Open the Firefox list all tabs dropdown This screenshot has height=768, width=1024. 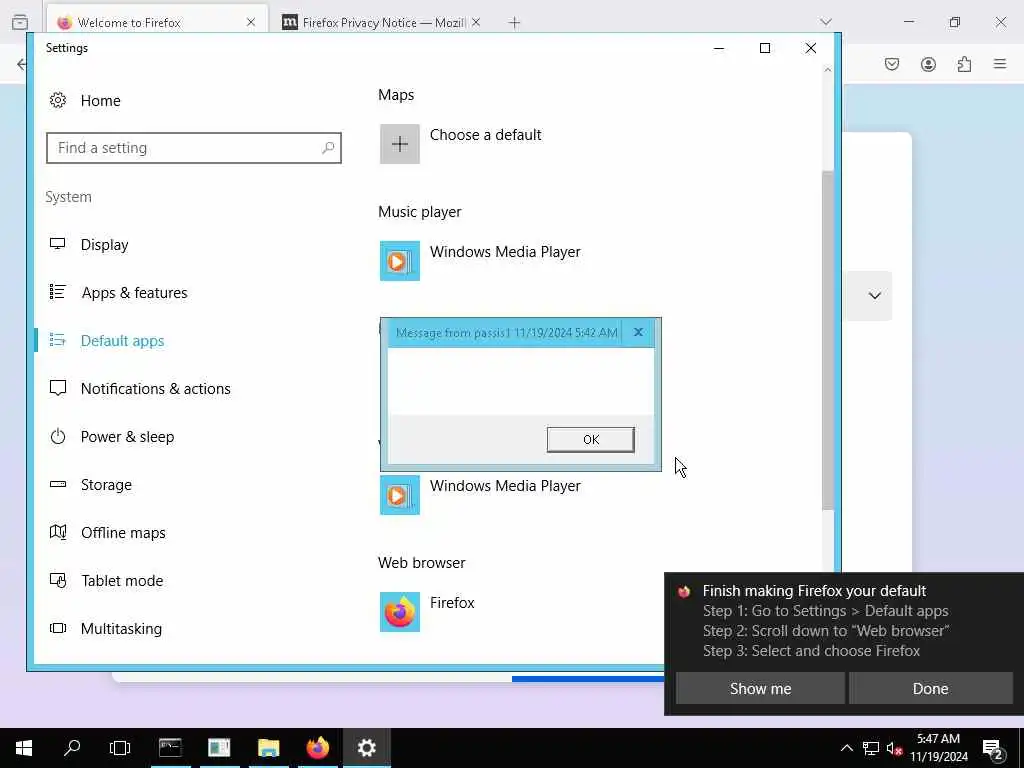826,22
